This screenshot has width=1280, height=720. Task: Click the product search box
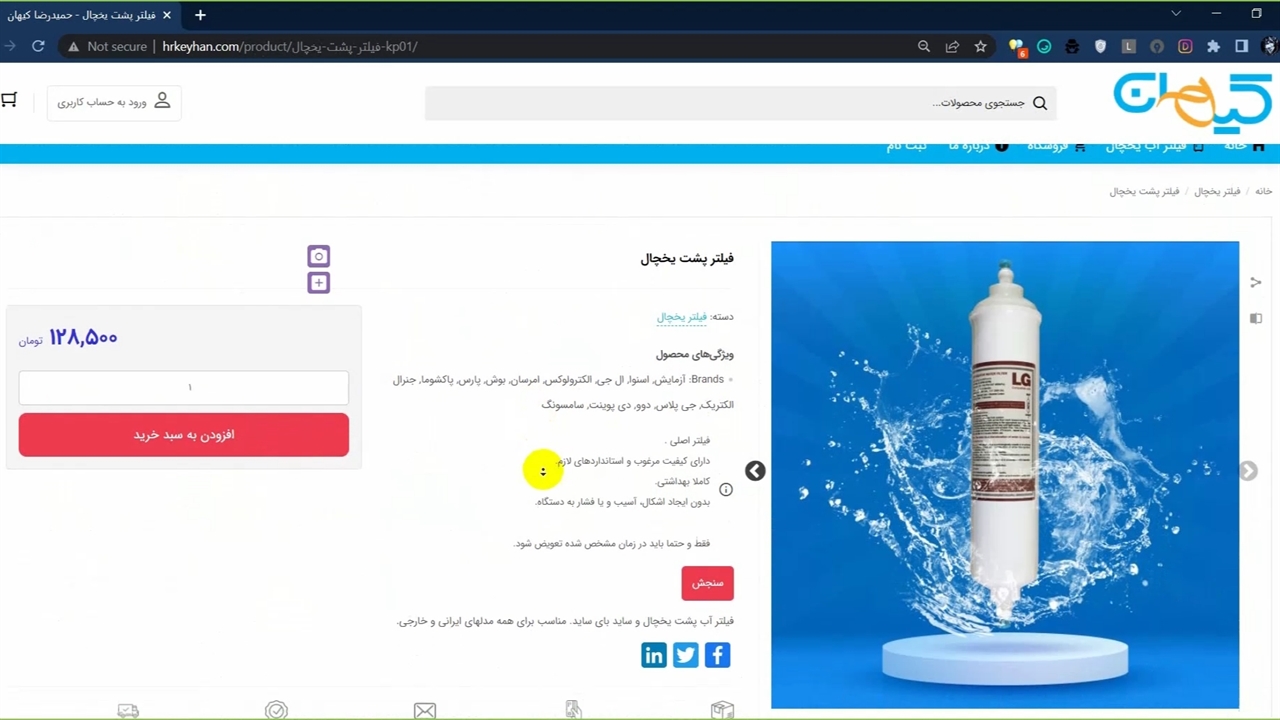click(740, 103)
